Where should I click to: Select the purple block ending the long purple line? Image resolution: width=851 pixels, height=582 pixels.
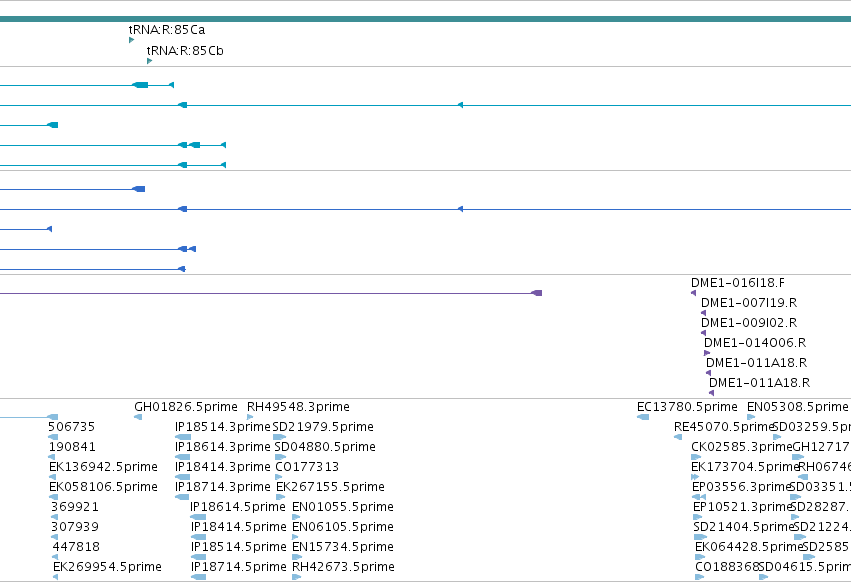coord(537,293)
